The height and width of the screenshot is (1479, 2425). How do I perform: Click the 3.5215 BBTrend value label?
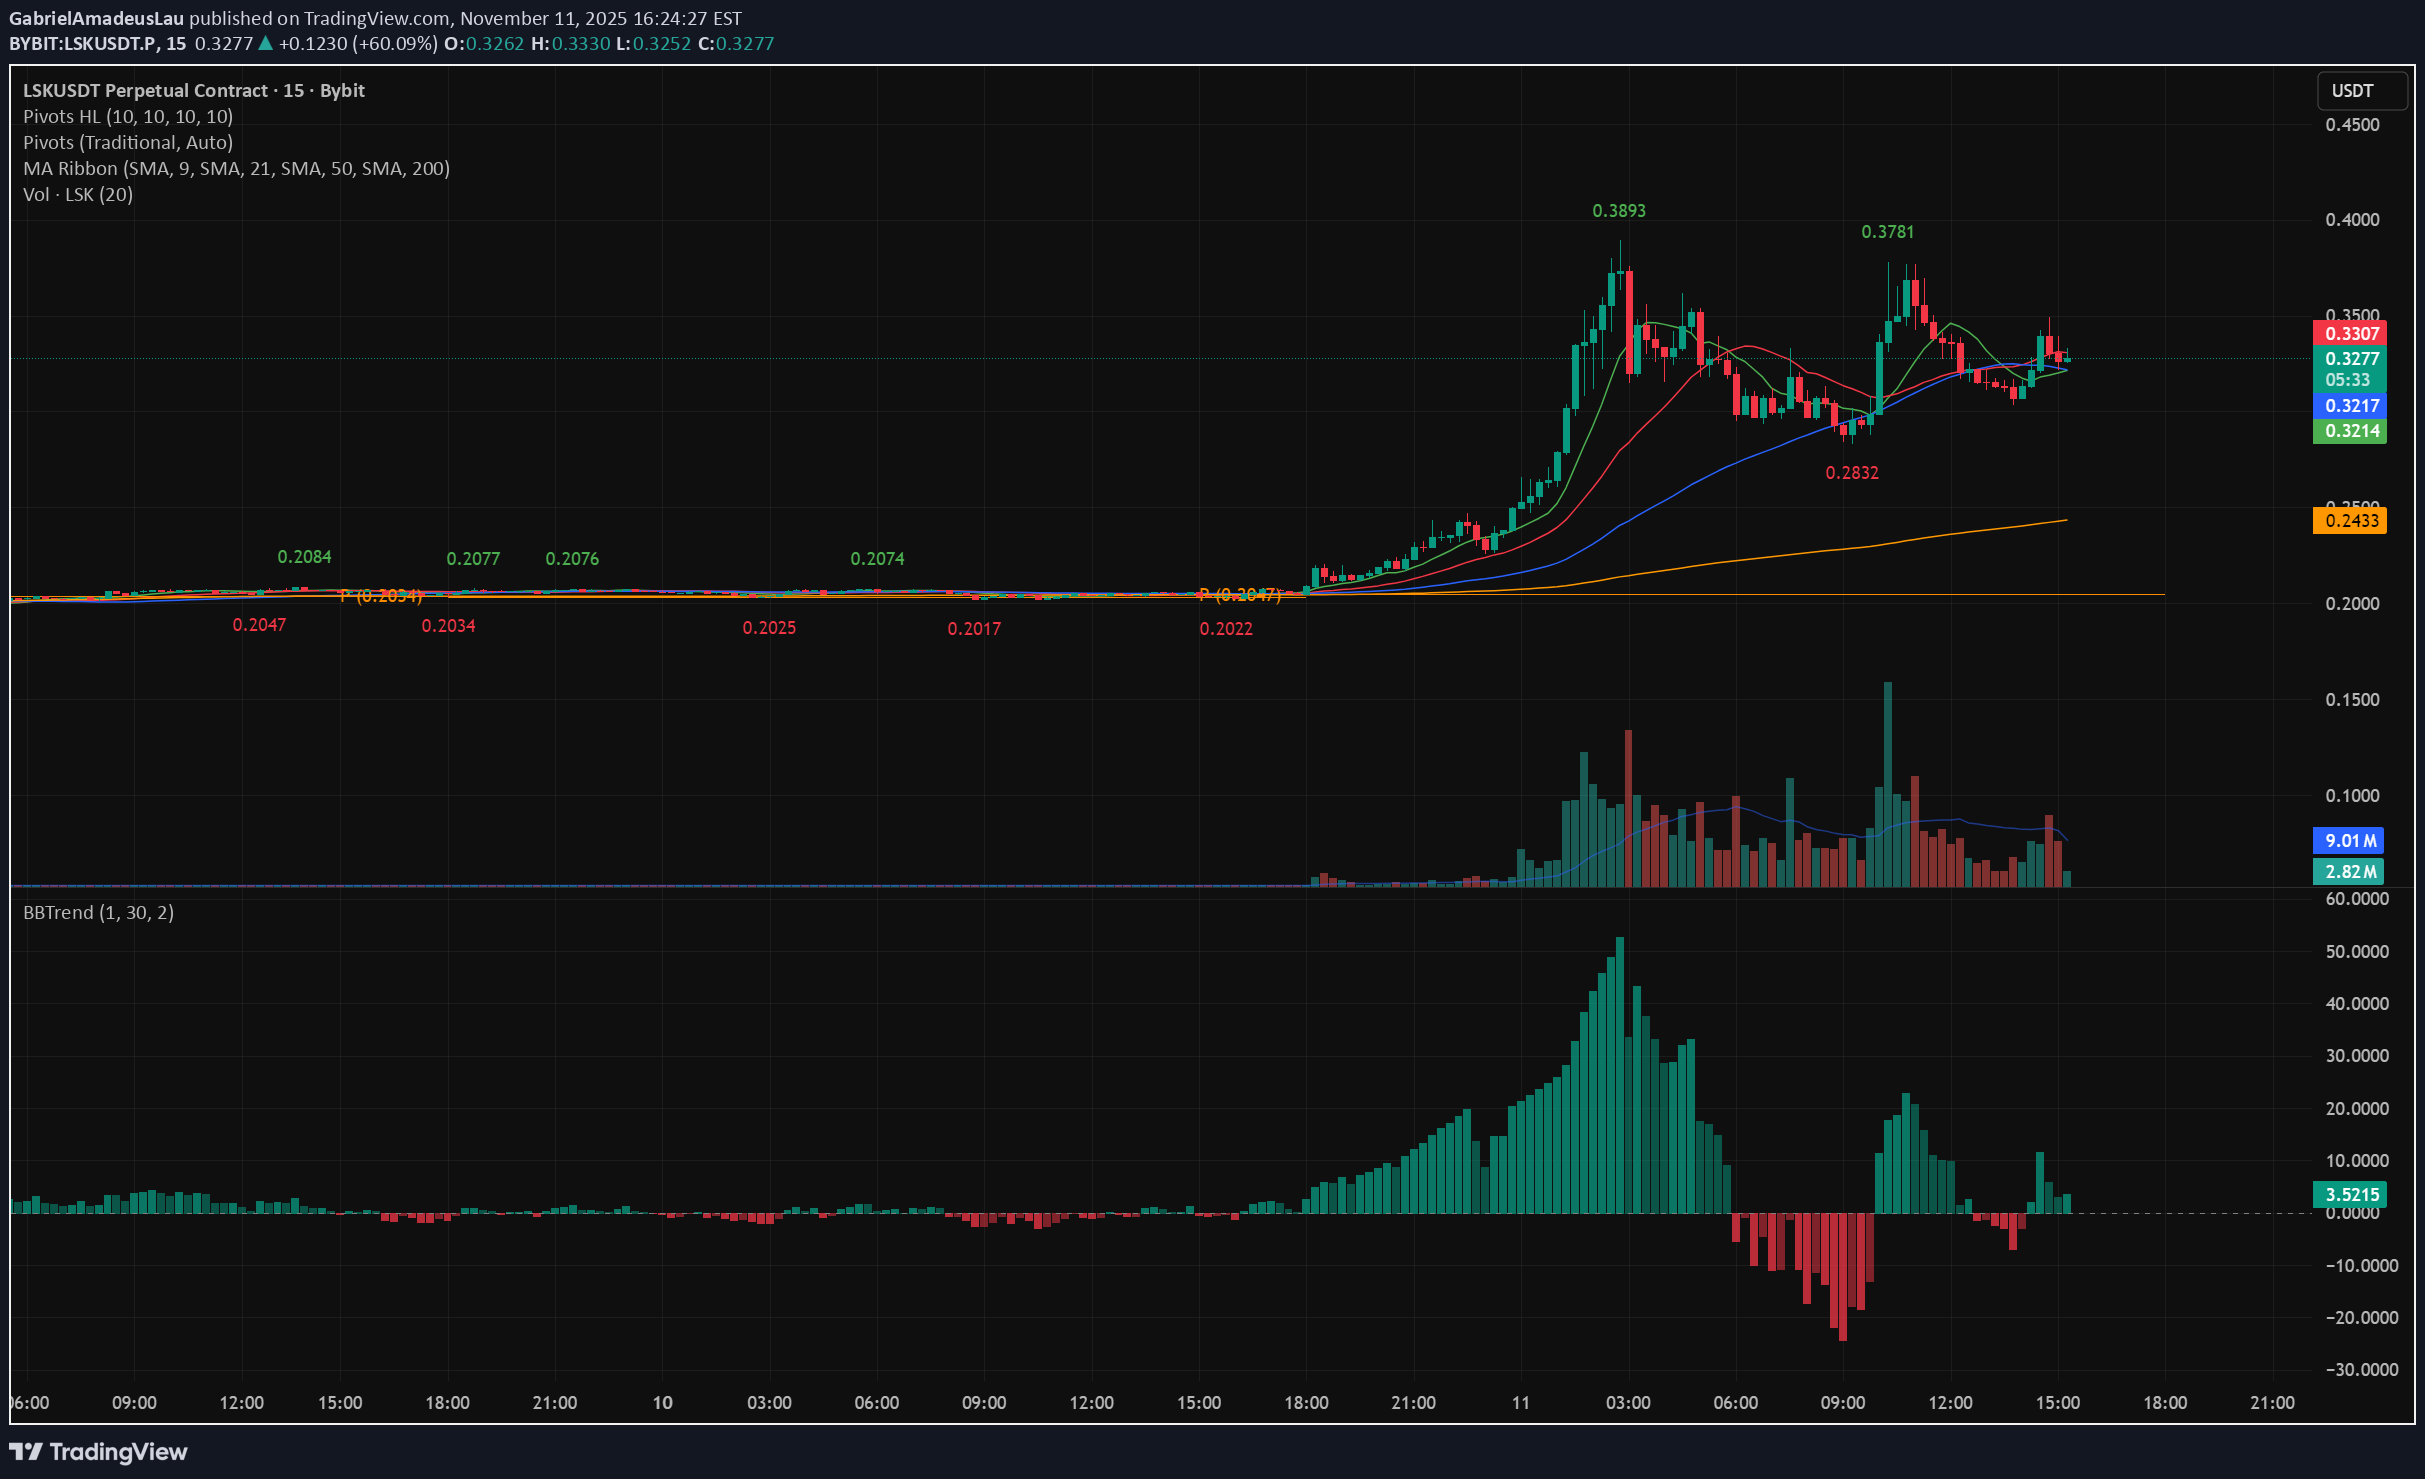2350,1194
